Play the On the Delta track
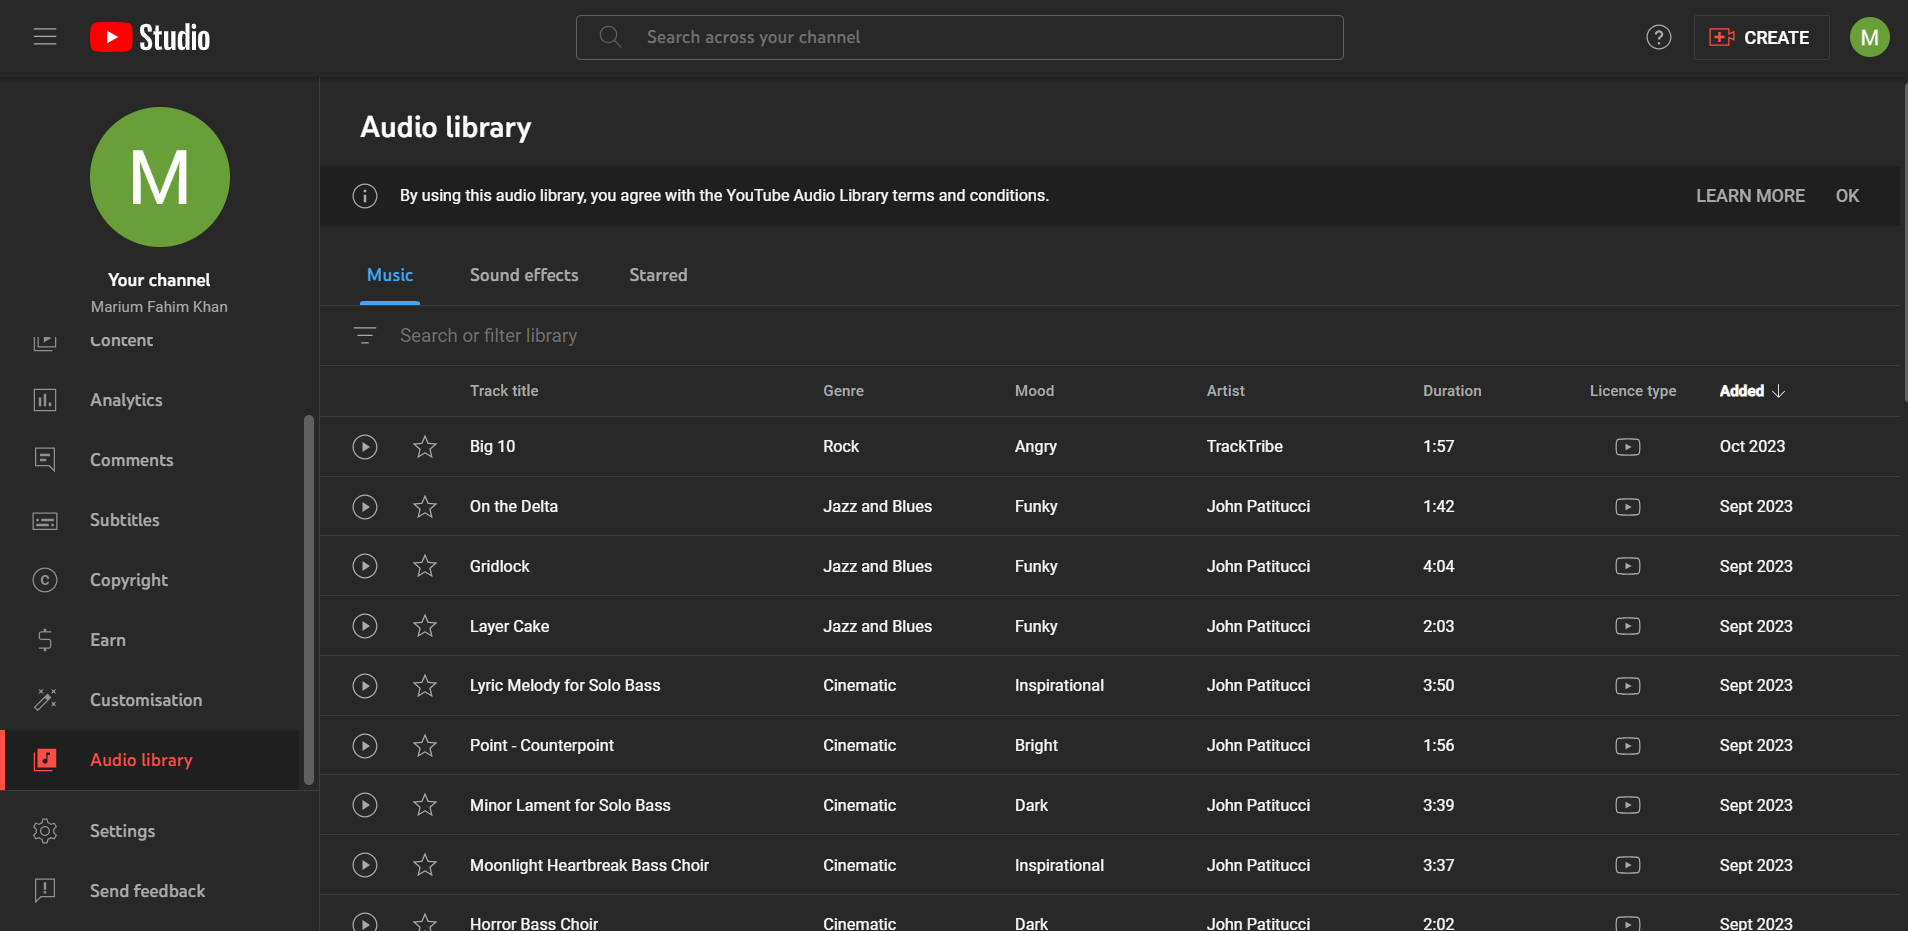 coord(365,507)
